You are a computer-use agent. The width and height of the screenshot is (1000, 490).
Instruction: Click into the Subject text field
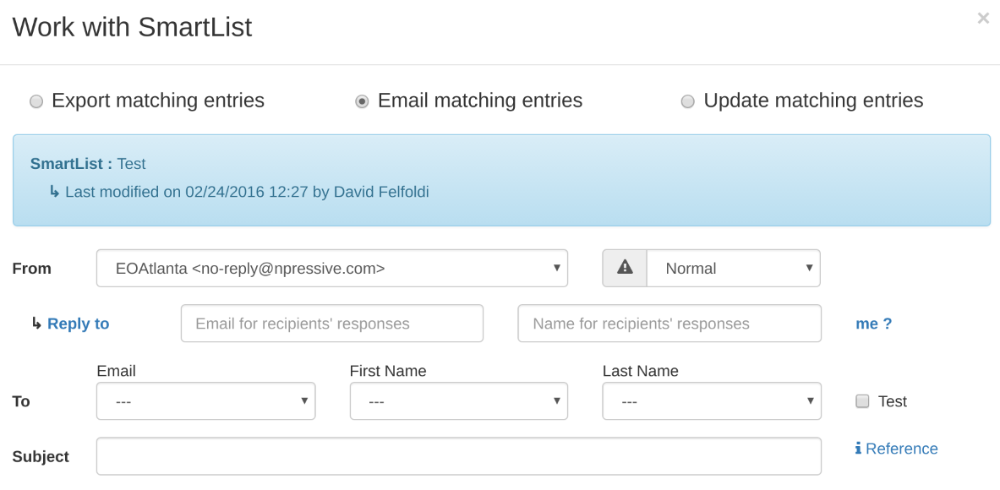click(459, 456)
